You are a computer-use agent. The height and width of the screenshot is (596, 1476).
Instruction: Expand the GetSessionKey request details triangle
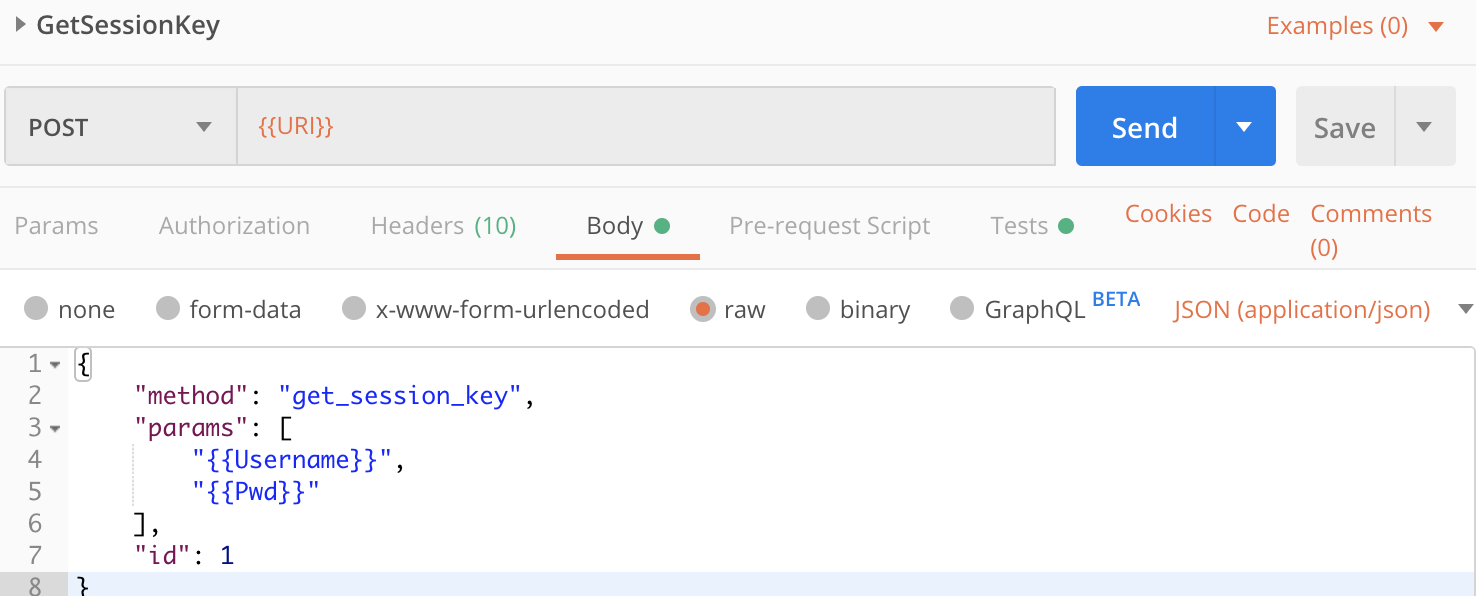pyautogui.click(x=20, y=25)
